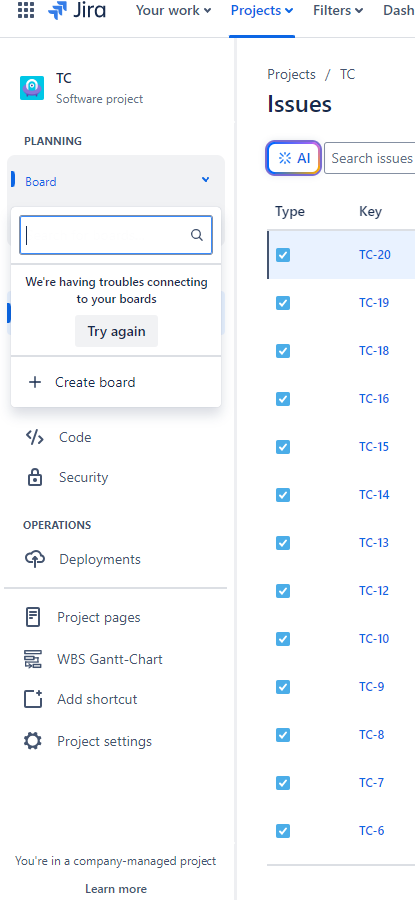The height and width of the screenshot is (900, 415).
Task: Click the task type icon for TC-18
Action: [283, 351]
